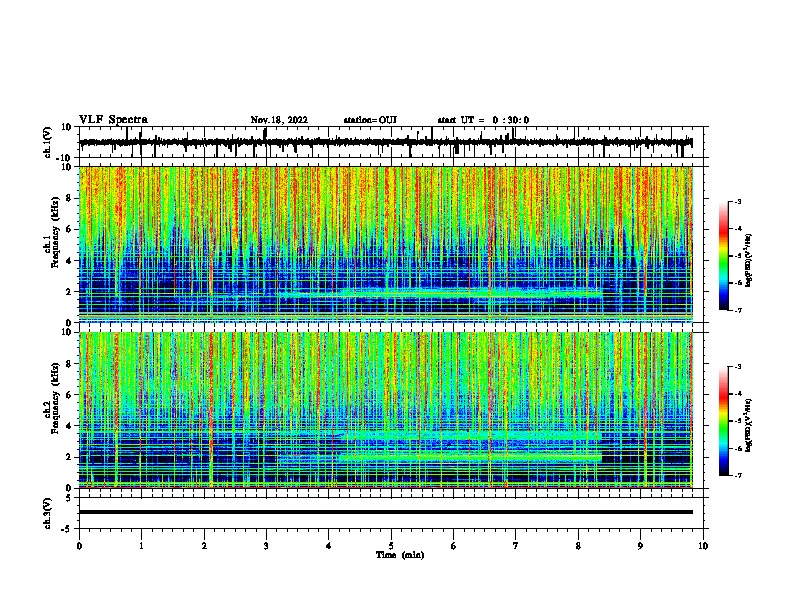Click time axis tick label "4"

(x=329, y=546)
